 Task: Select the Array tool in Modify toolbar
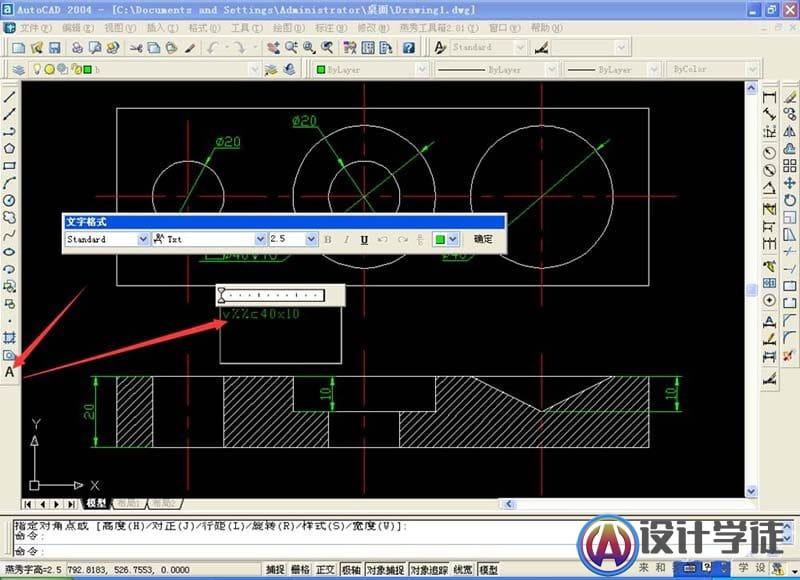tap(790, 166)
